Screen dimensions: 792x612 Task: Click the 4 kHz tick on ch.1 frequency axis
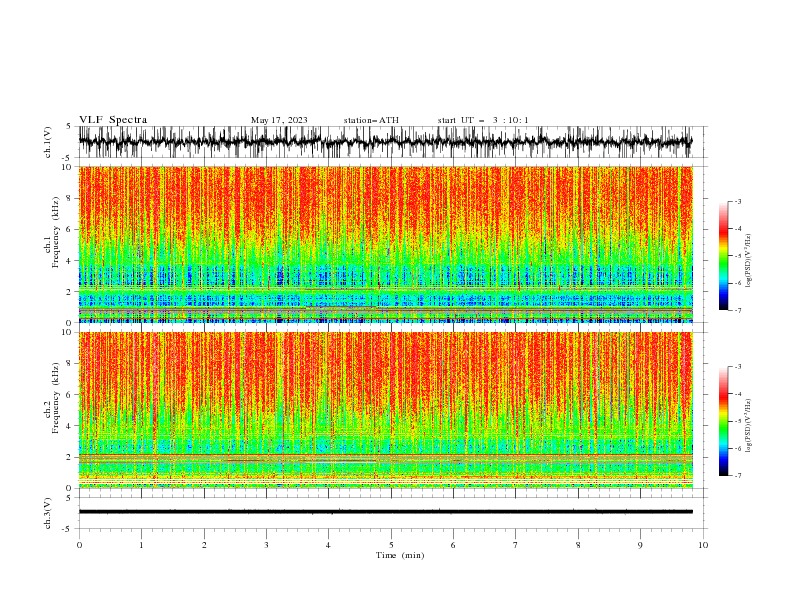pos(71,261)
